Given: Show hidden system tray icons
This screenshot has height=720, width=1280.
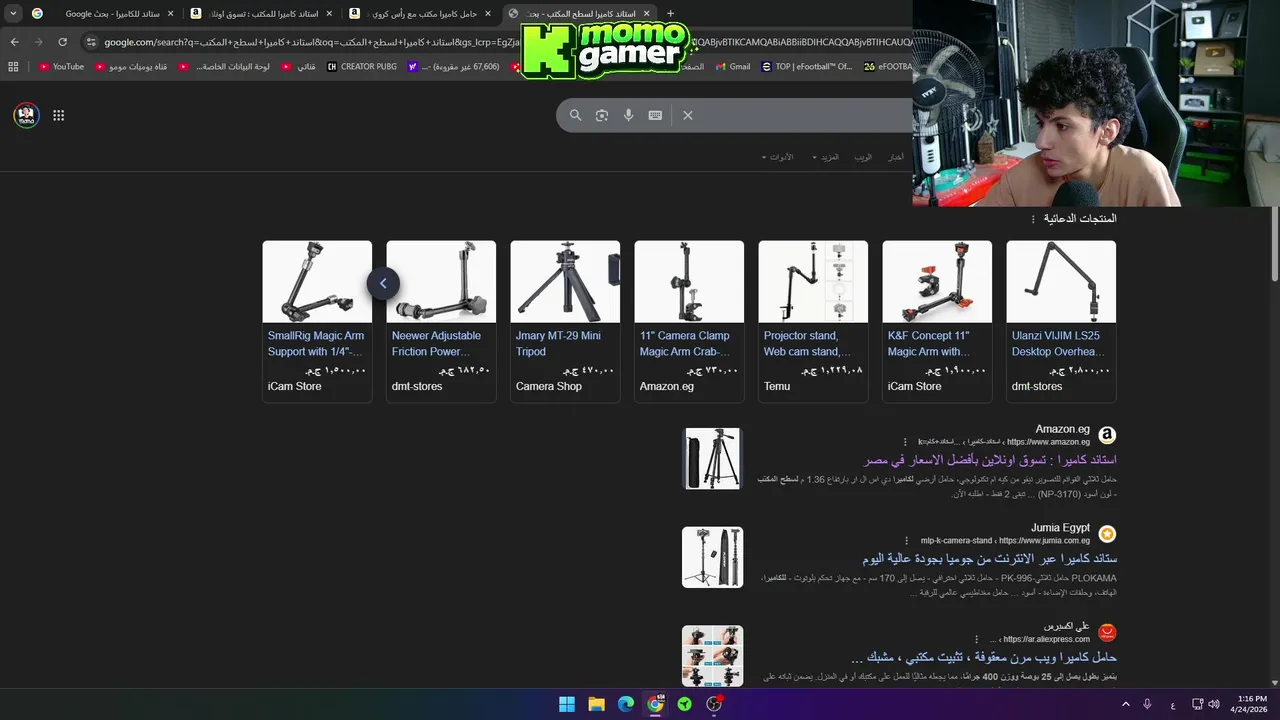Looking at the screenshot, I should pyautogui.click(x=1125, y=704).
